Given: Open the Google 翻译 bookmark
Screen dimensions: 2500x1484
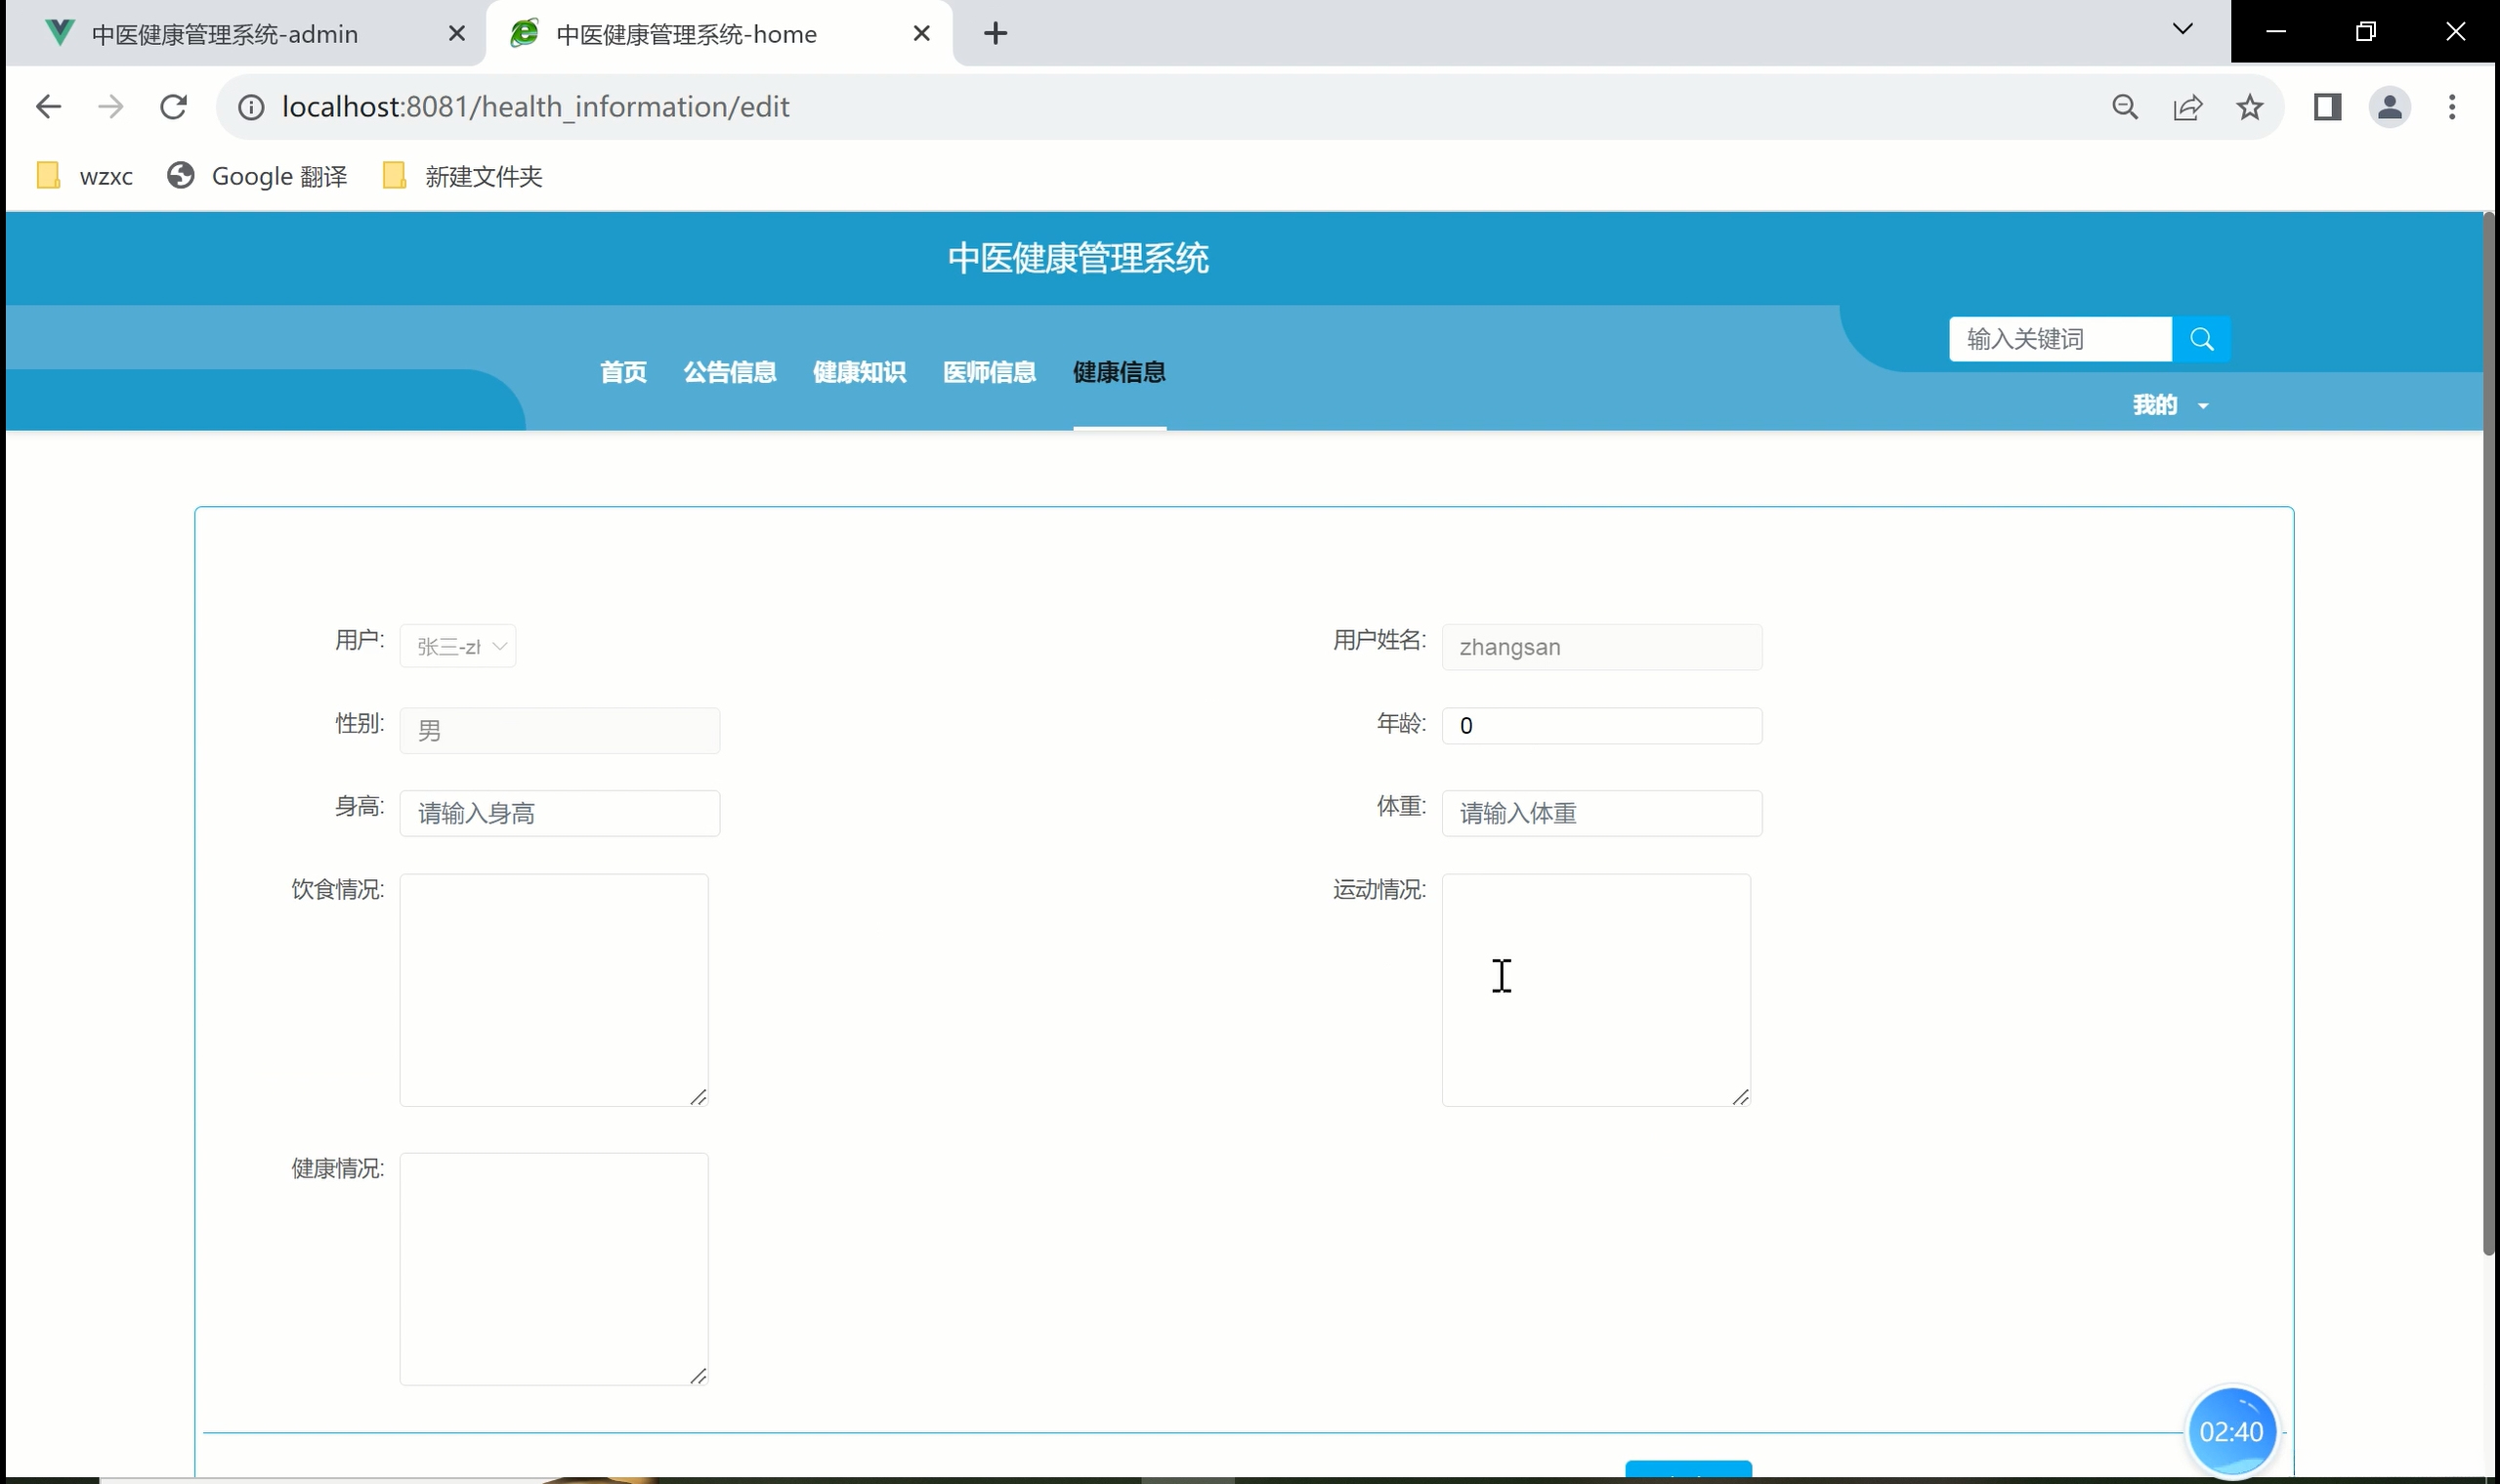Looking at the screenshot, I should (x=258, y=177).
